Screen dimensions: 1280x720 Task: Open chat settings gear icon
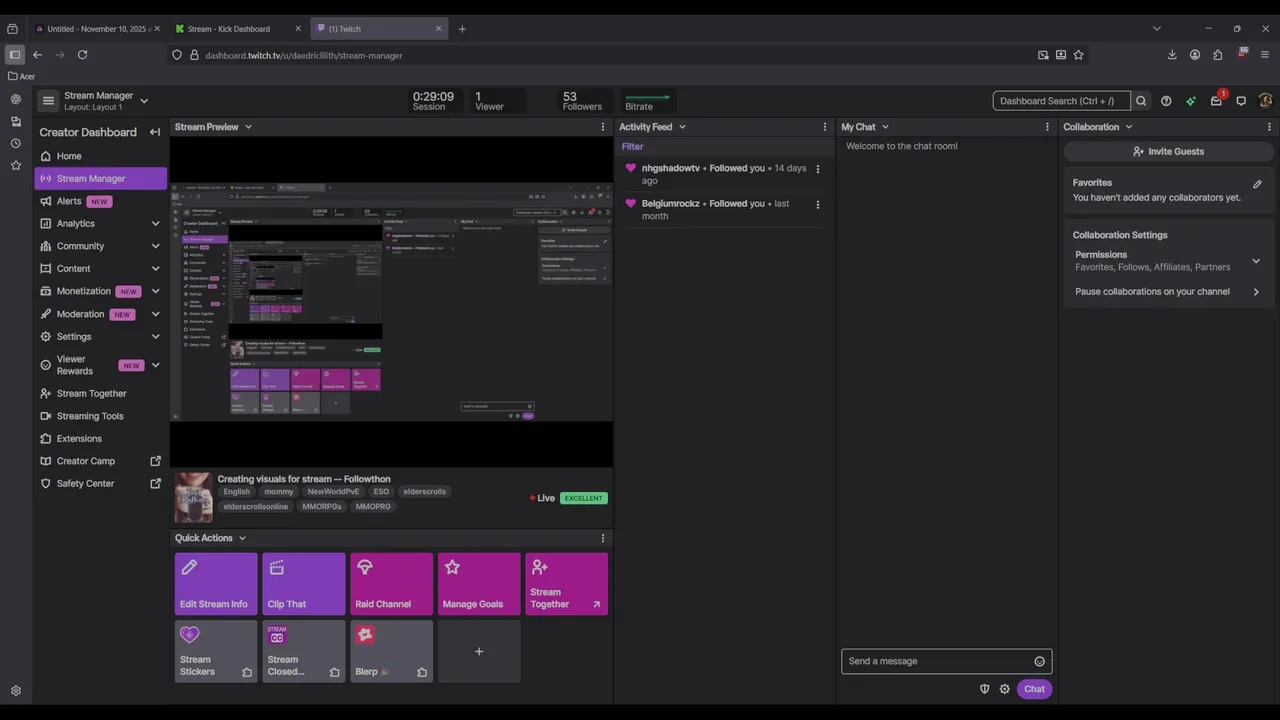click(x=1005, y=689)
